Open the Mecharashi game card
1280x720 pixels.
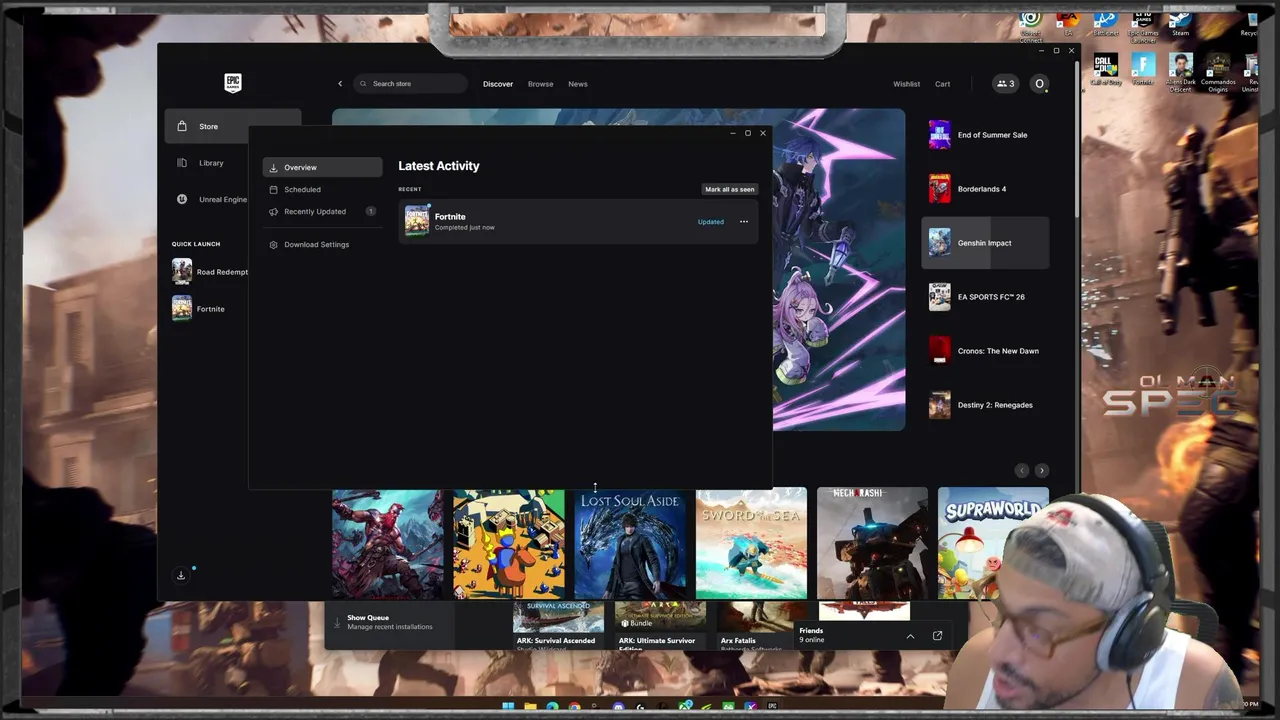coord(872,544)
